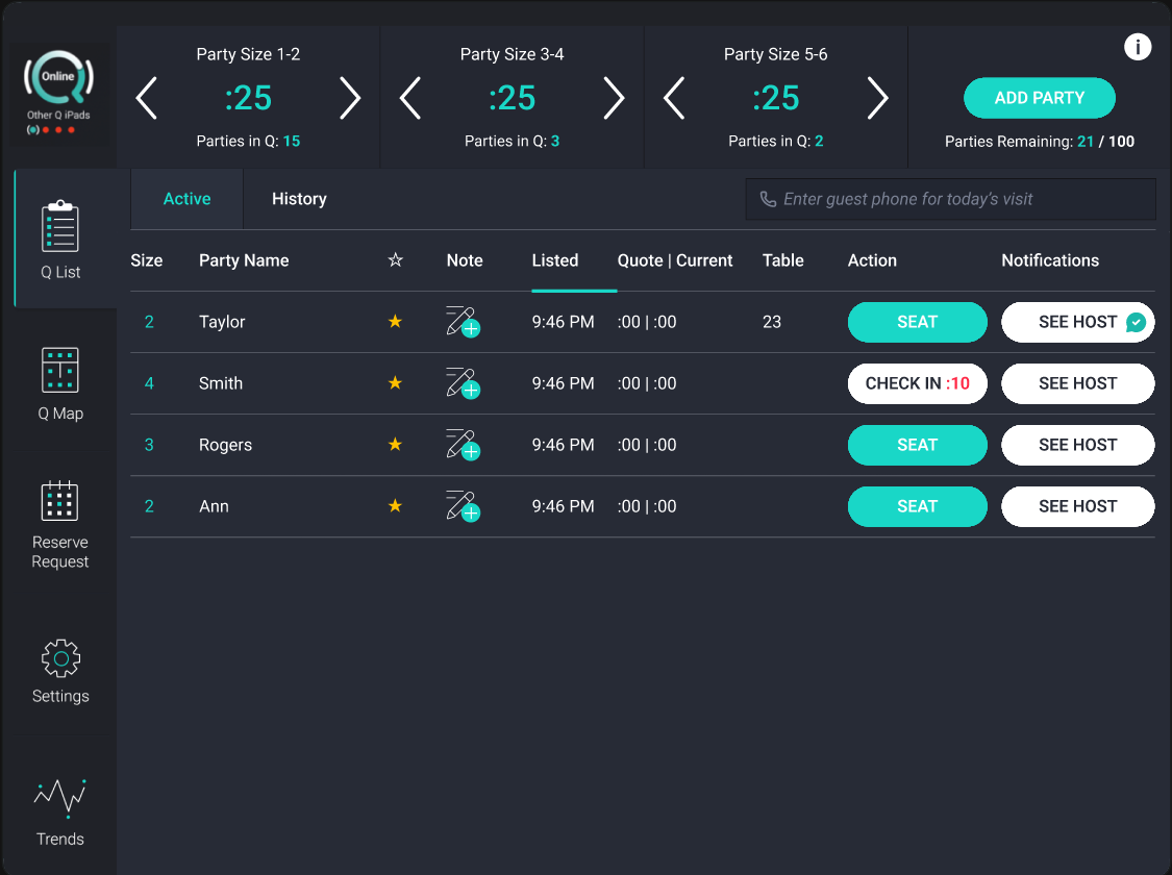
Task: Toggle Taylor's favorite star
Action: (x=395, y=321)
